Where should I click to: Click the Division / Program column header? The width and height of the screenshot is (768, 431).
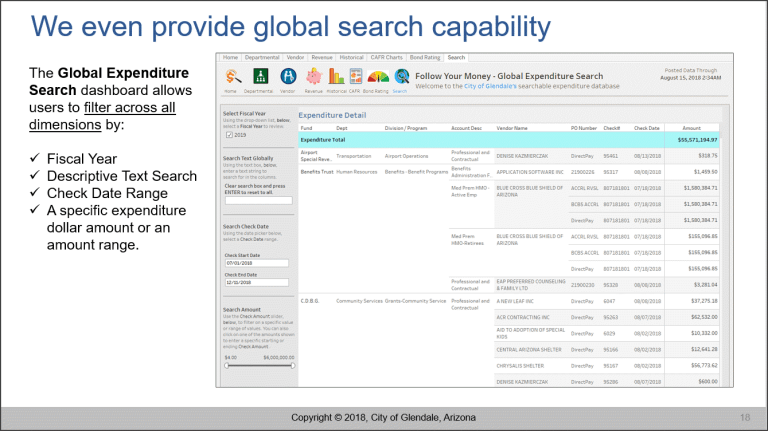406,128
